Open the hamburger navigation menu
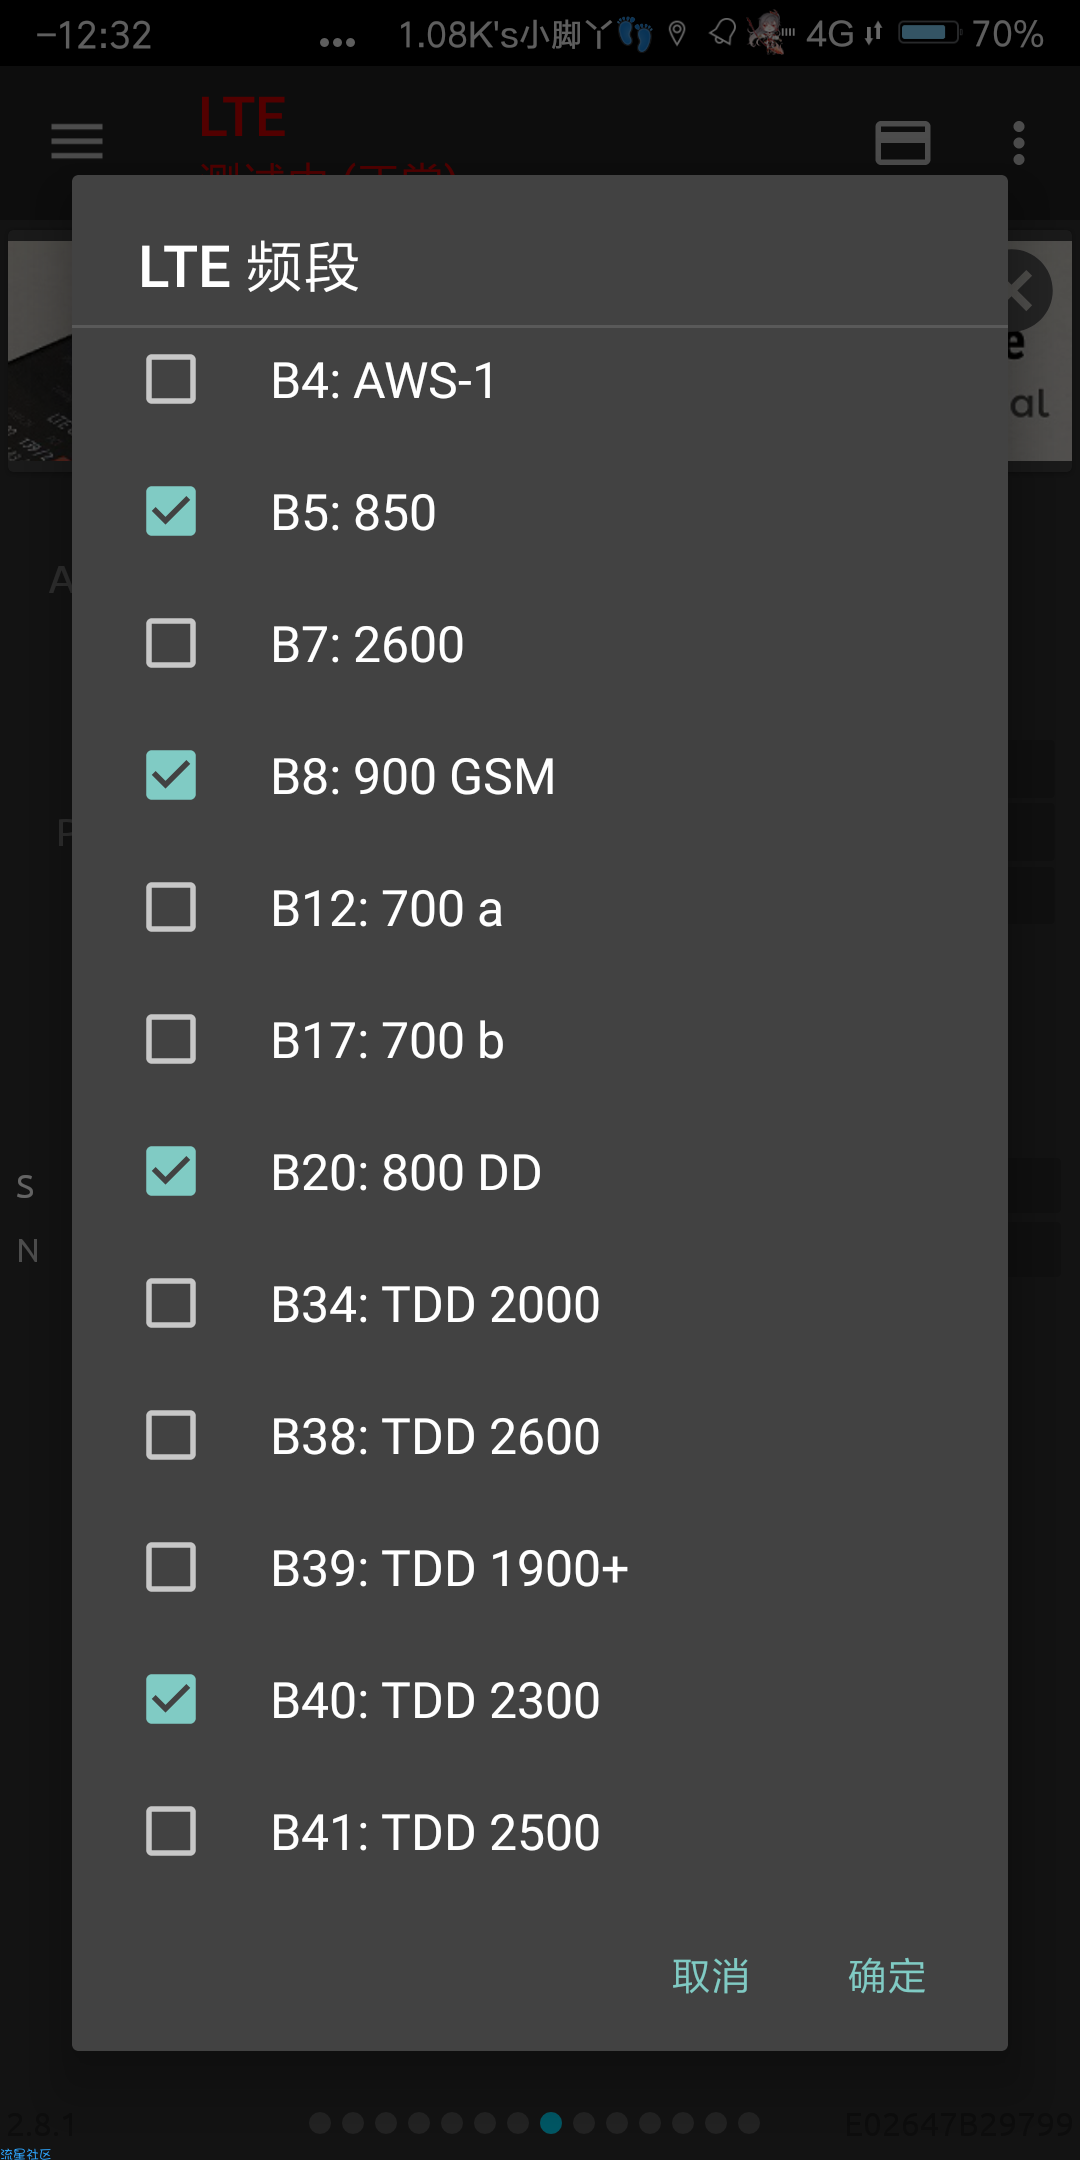The image size is (1080, 2160). click(x=77, y=141)
